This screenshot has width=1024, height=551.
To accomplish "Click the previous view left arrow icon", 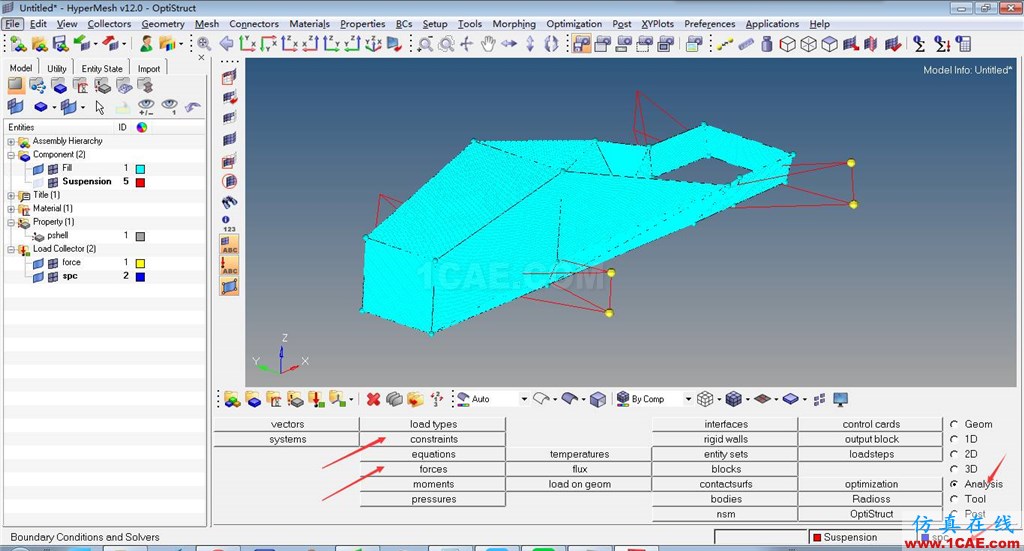I will click(227, 44).
